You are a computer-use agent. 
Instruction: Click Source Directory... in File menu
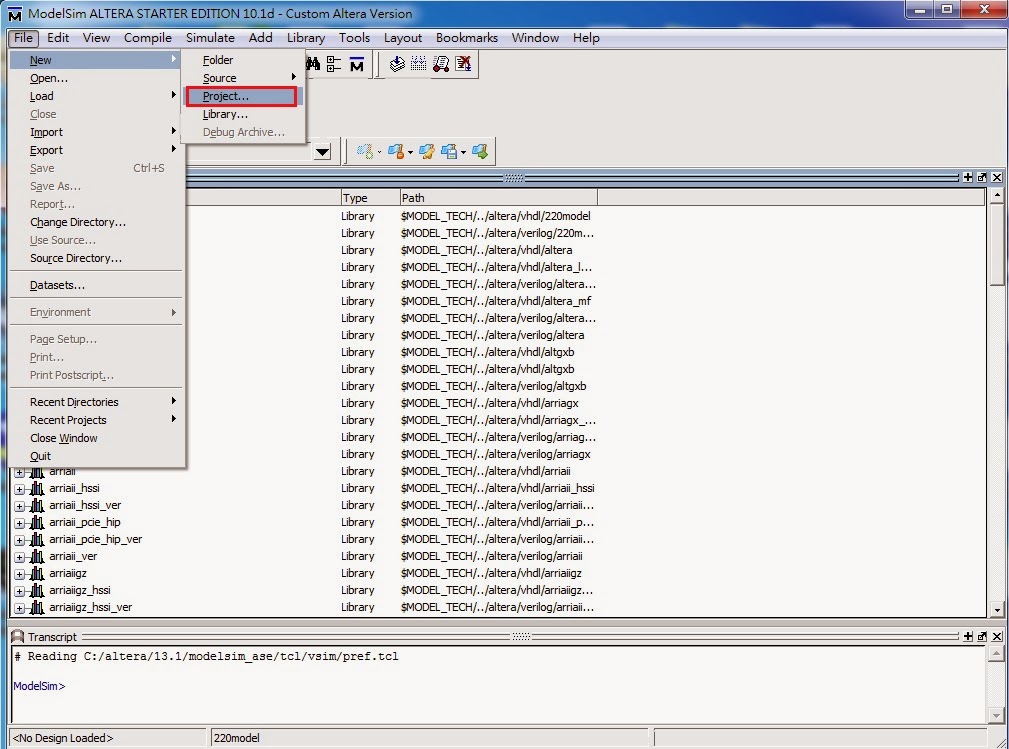coord(97,258)
